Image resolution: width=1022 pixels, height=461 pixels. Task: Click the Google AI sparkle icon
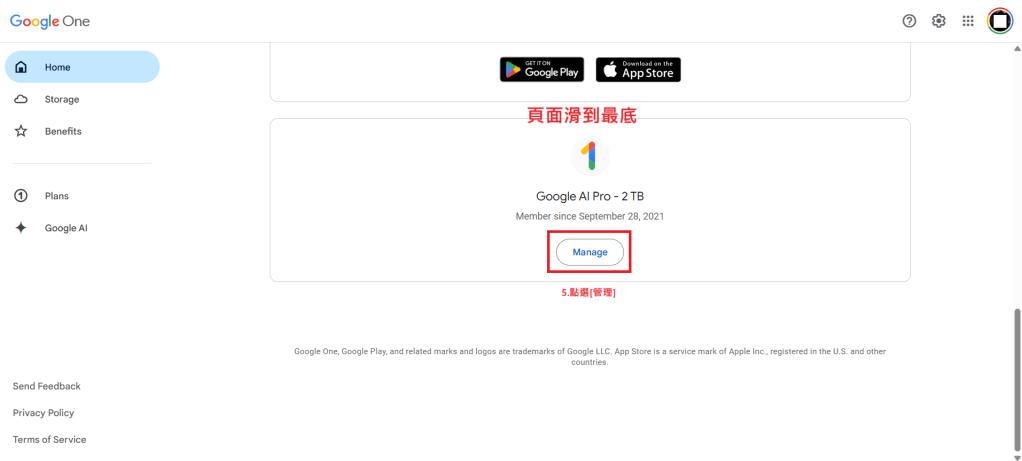(x=21, y=228)
